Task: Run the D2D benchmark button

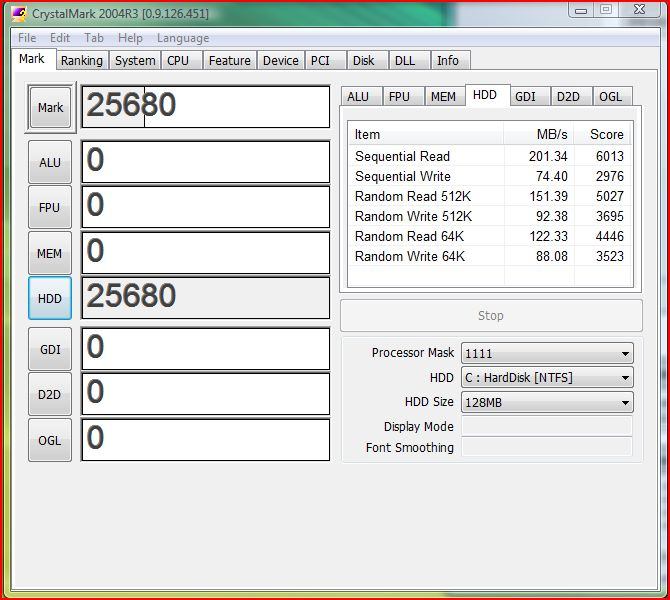Action: click(x=50, y=394)
